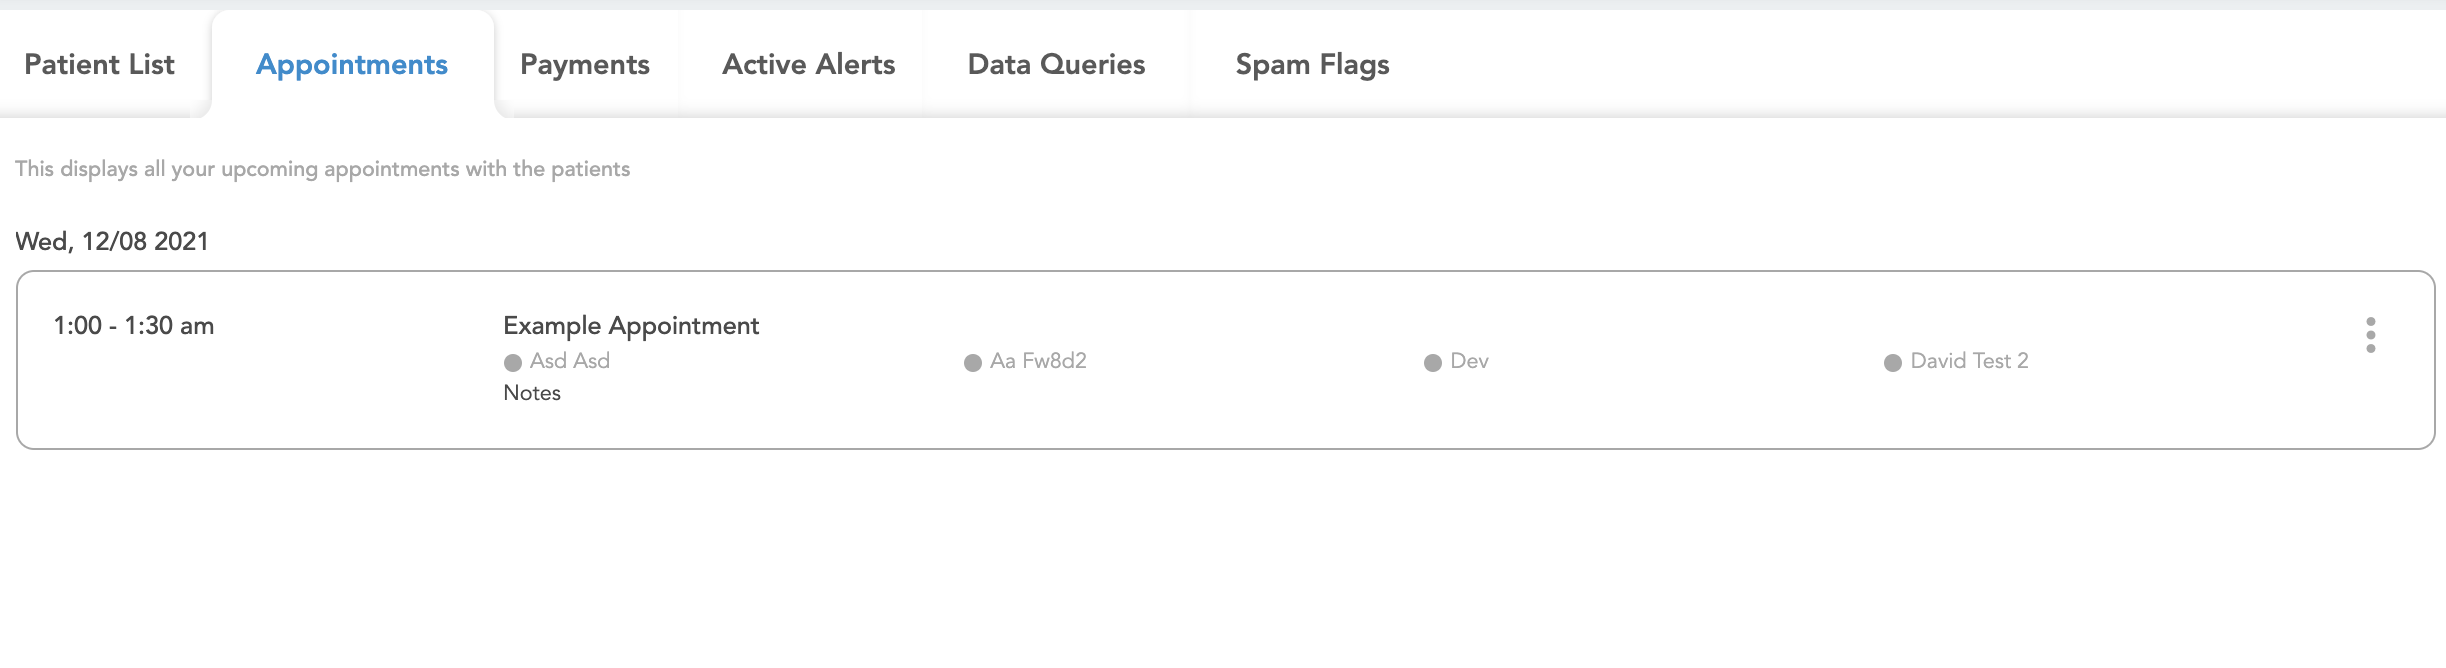This screenshot has width=2446, height=668.
Task: Click participant name David Test 2
Action: (1969, 361)
